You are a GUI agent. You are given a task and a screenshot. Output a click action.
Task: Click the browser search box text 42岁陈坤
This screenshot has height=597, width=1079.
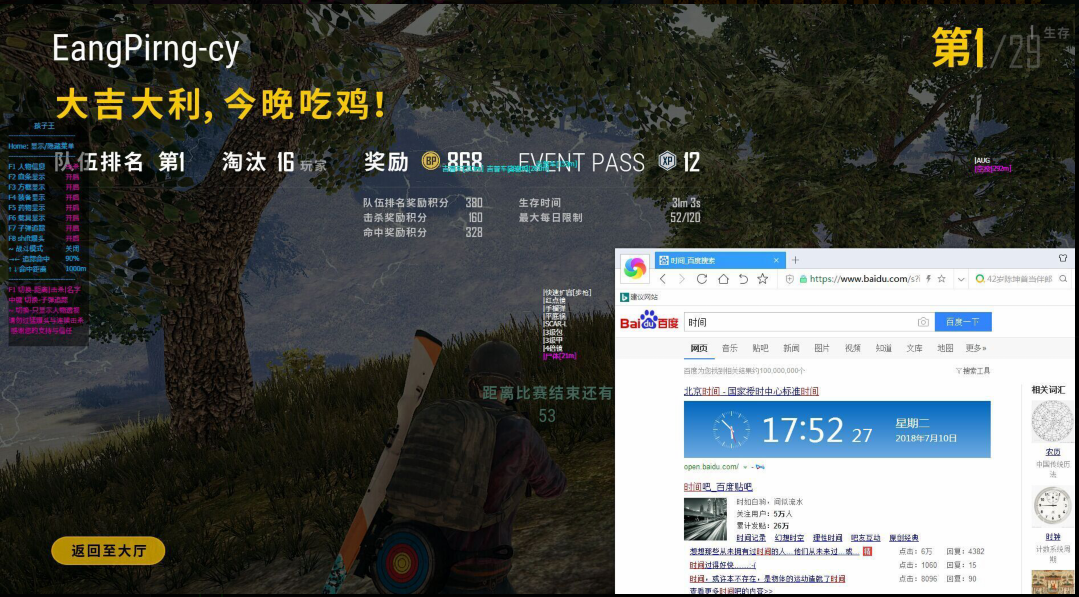(1019, 279)
